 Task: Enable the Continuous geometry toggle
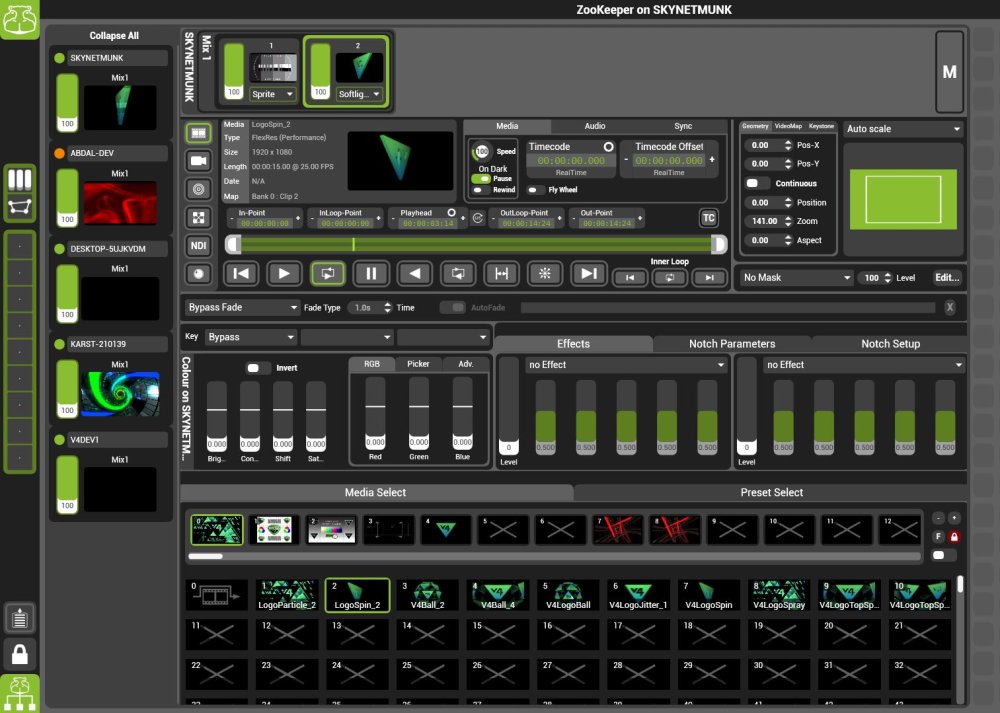point(758,183)
